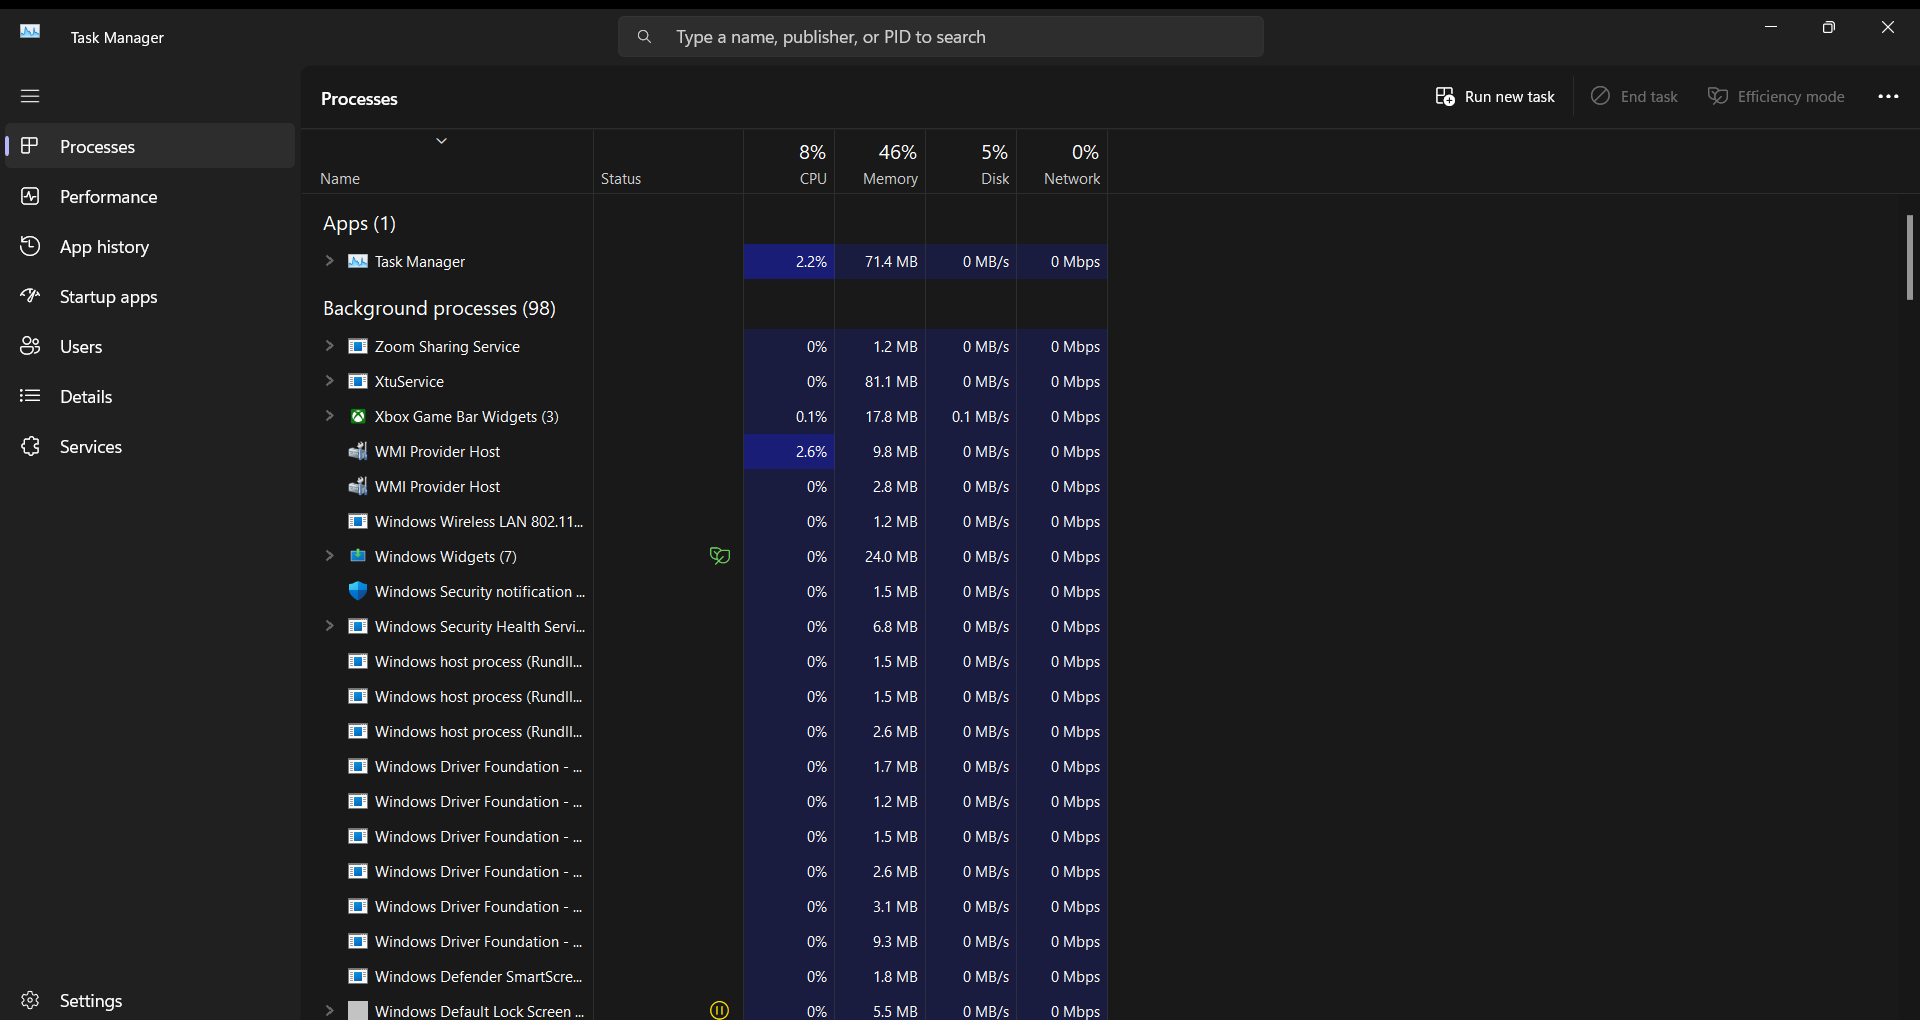
Task: Enable Efficiency mode button
Action: [x=1776, y=96]
